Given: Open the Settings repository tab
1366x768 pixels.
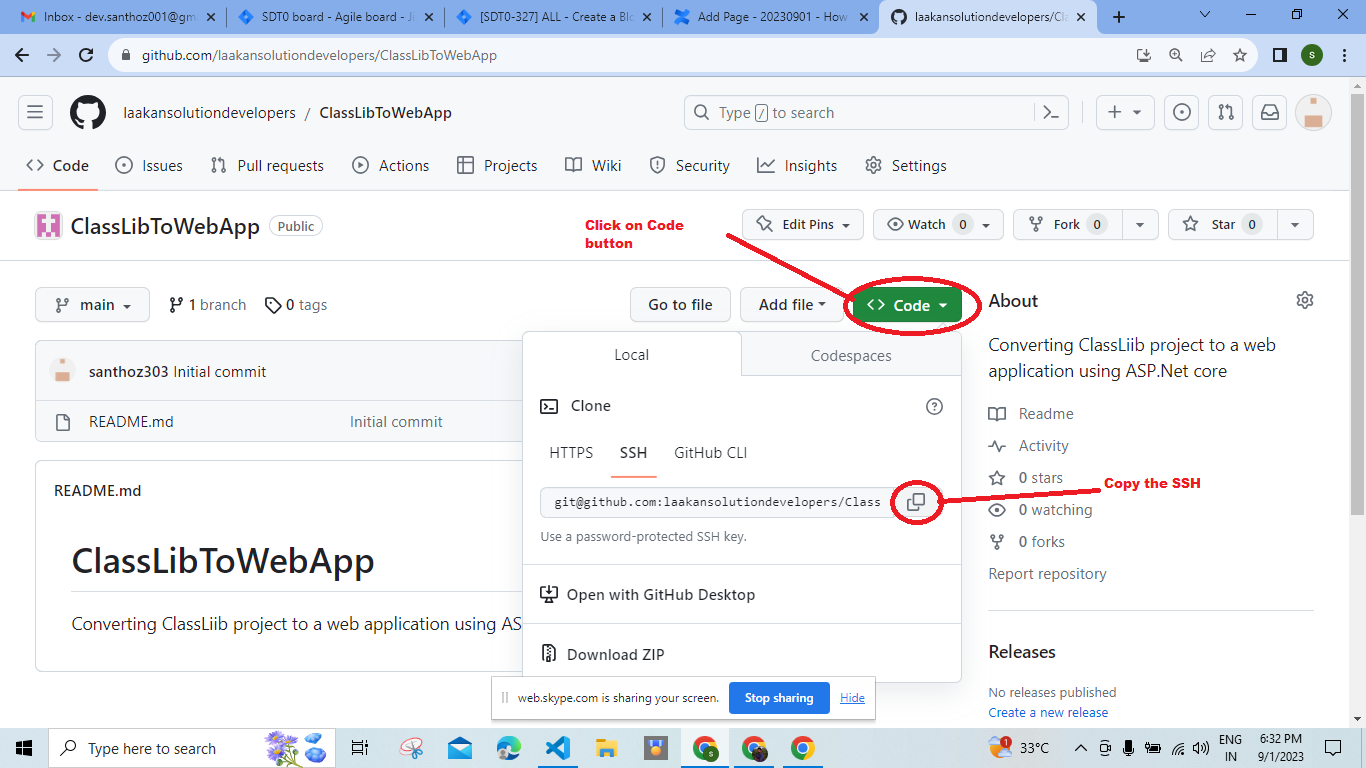Looking at the screenshot, I should pos(906,166).
